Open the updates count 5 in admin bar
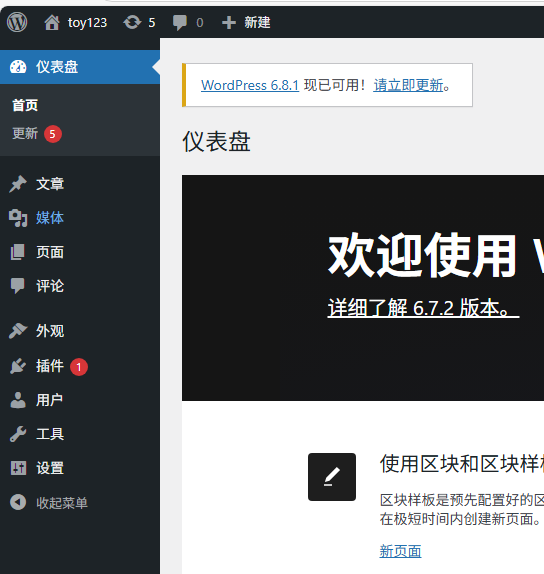 coord(152,23)
